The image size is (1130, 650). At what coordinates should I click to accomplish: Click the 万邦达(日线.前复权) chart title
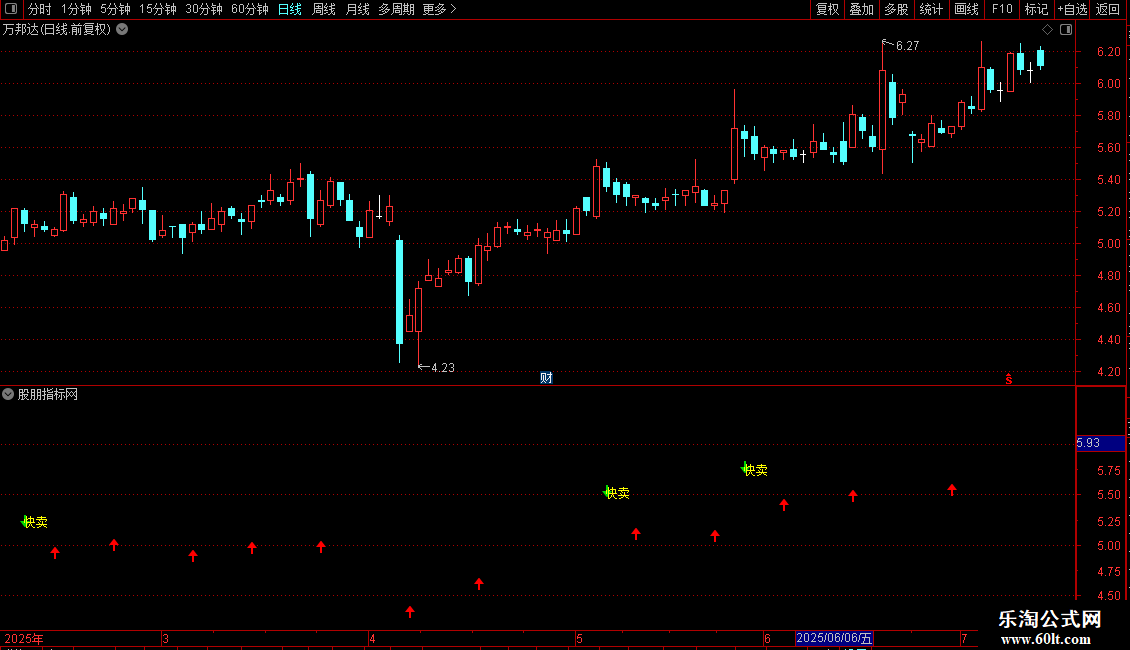[57, 30]
